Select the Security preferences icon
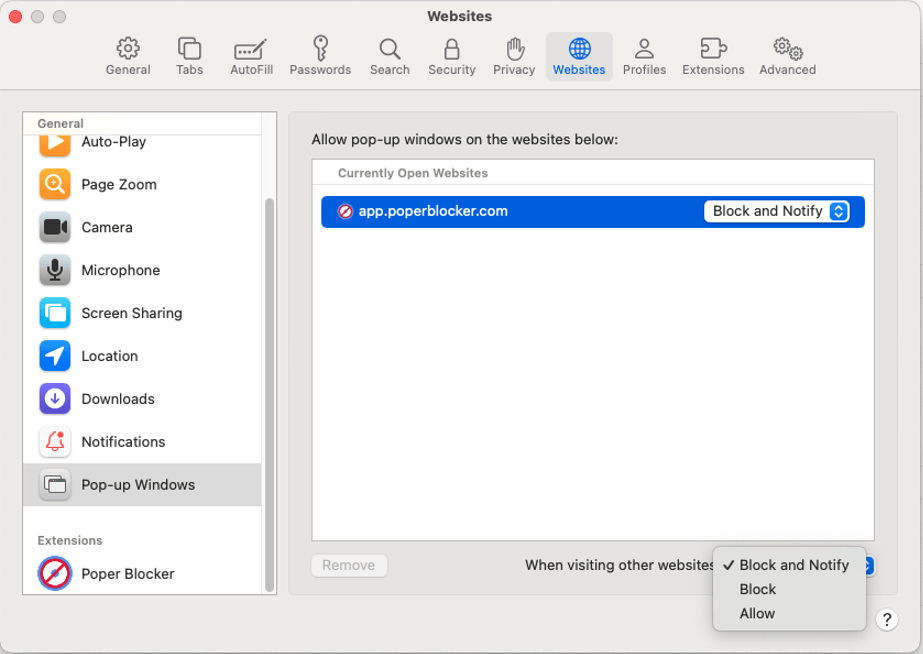Image resolution: width=923 pixels, height=654 pixels. [451, 54]
